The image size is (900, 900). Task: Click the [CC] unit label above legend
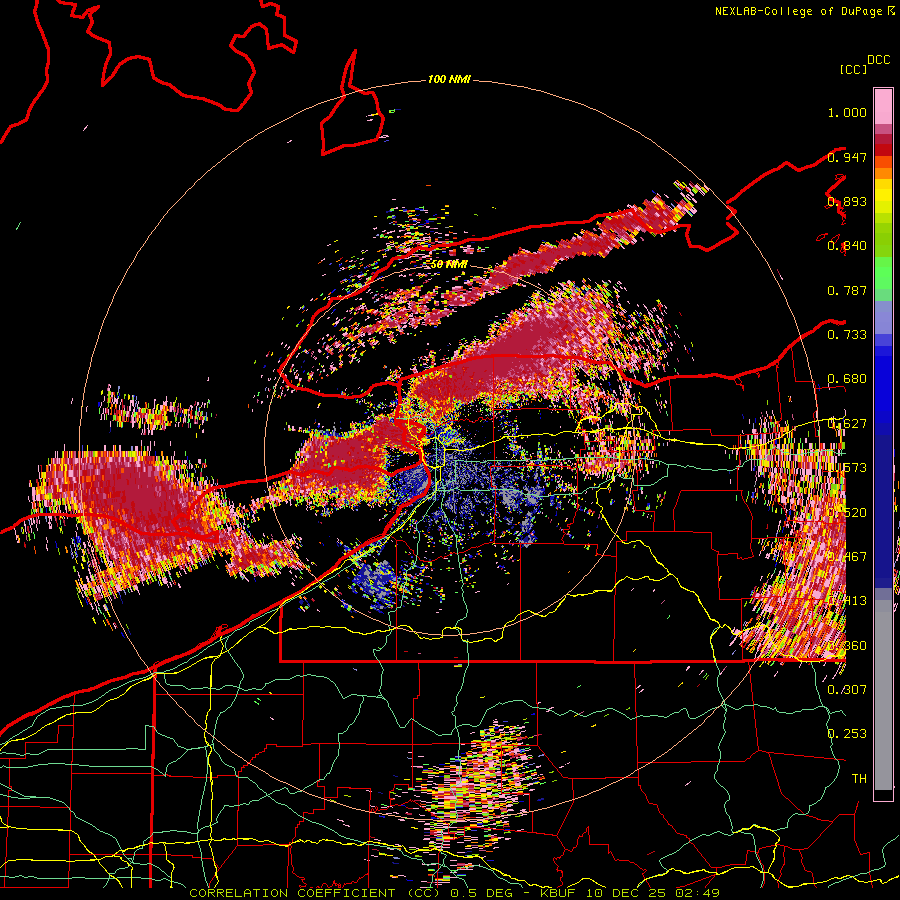point(853,69)
